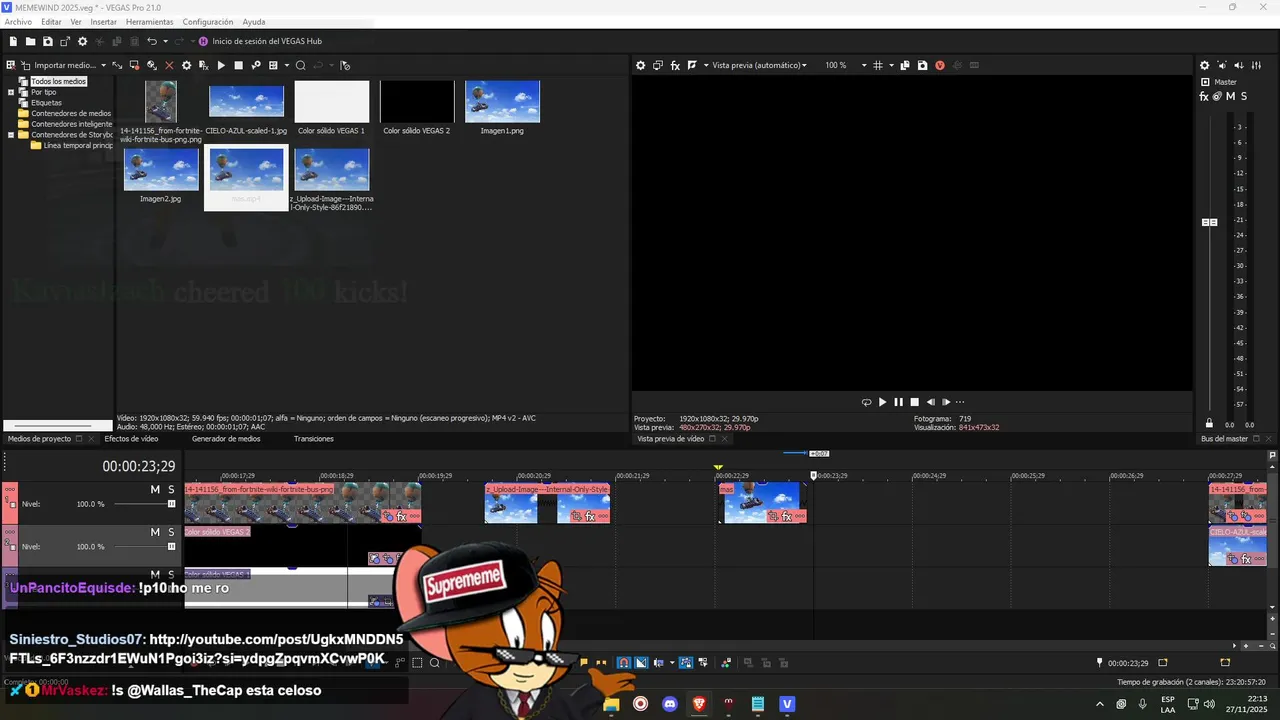Mute the second video track
This screenshot has width=1280, height=720.
(155, 532)
